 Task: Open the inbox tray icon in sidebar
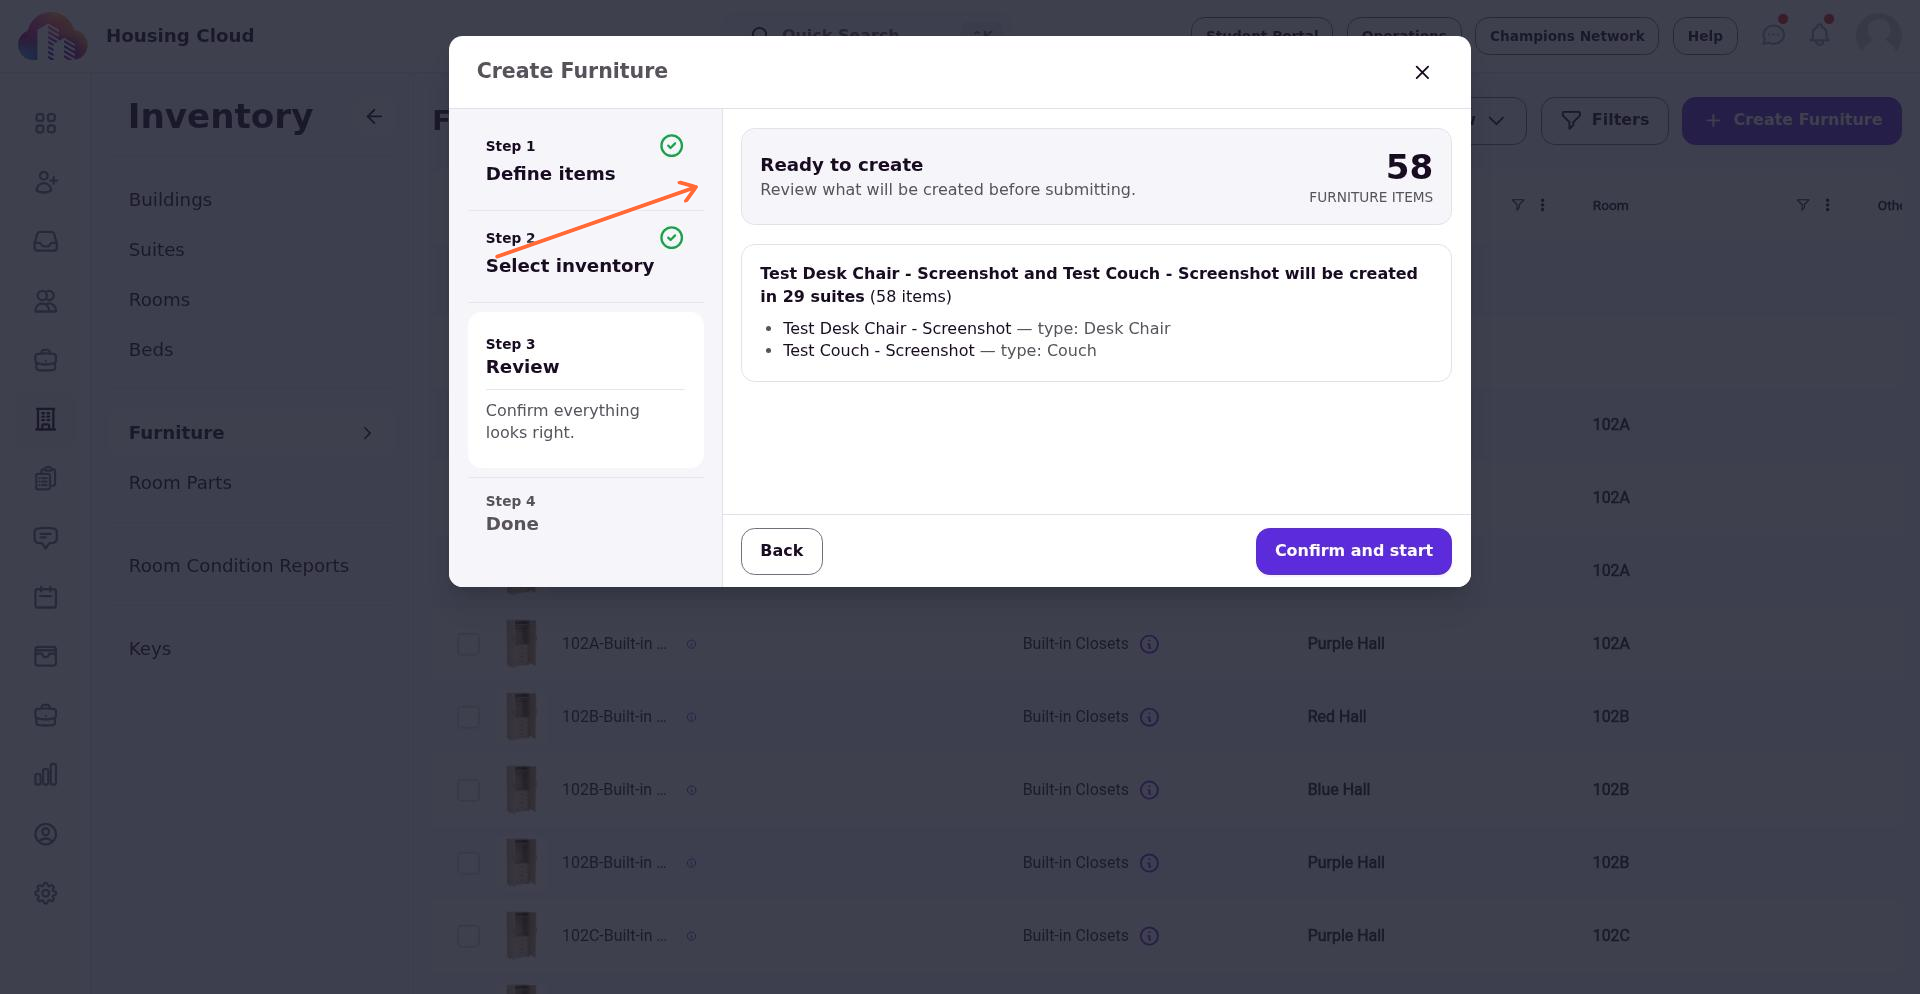[x=46, y=242]
